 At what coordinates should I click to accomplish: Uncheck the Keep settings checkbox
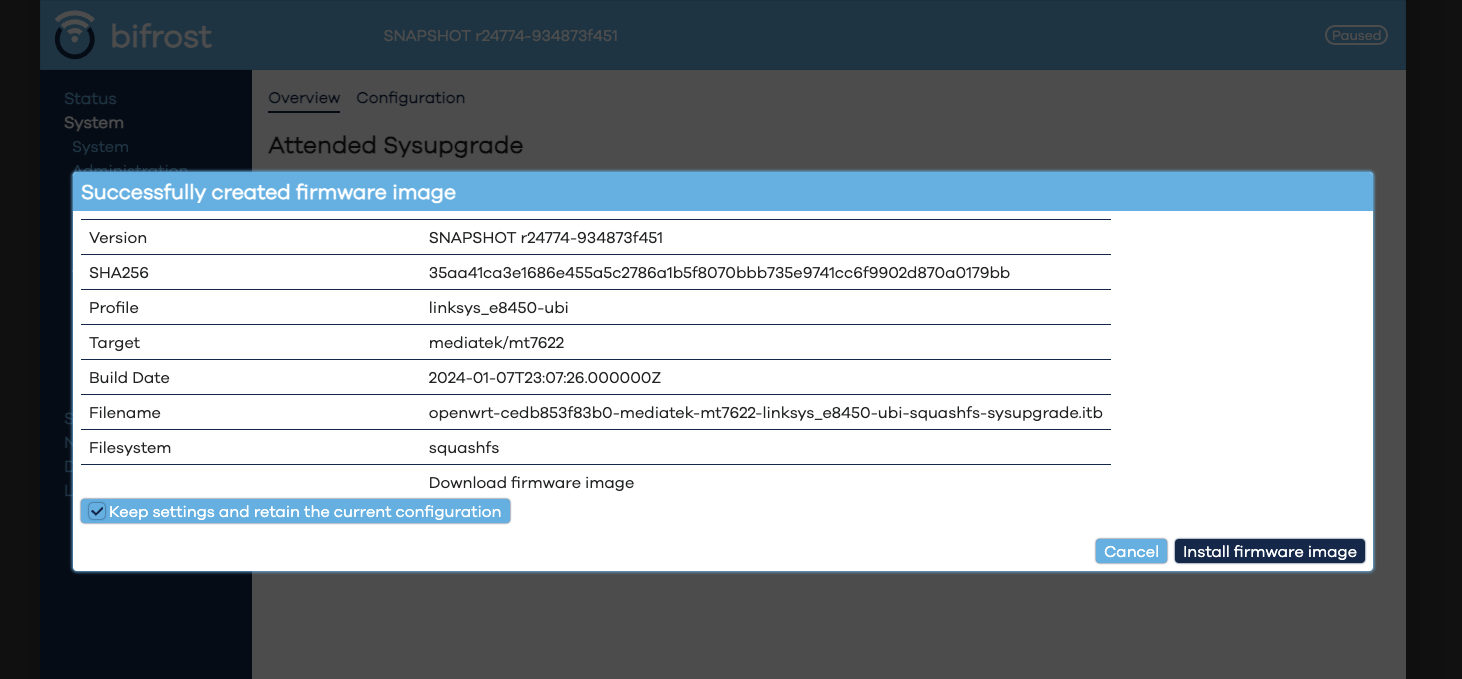(x=97, y=511)
